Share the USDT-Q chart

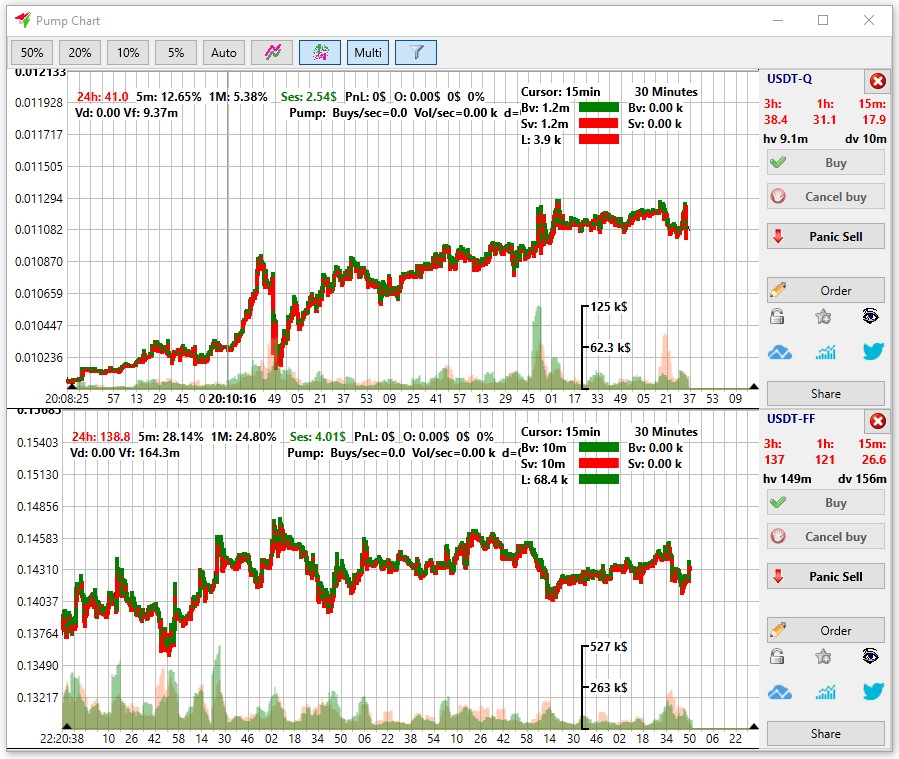[x=825, y=393]
